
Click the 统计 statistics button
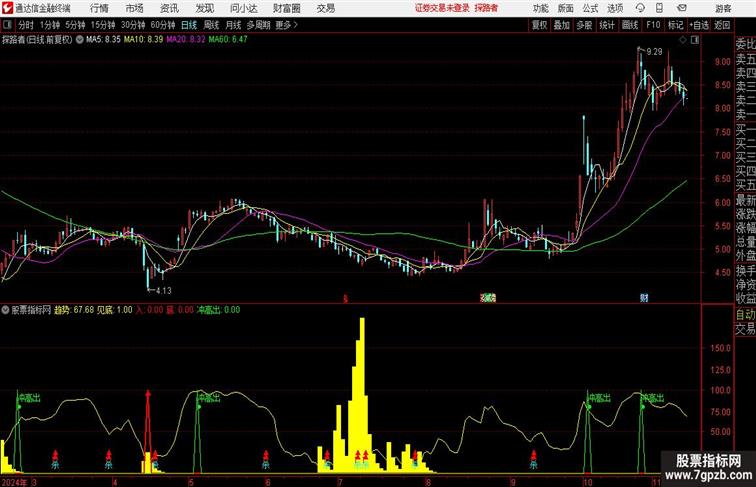click(607, 25)
